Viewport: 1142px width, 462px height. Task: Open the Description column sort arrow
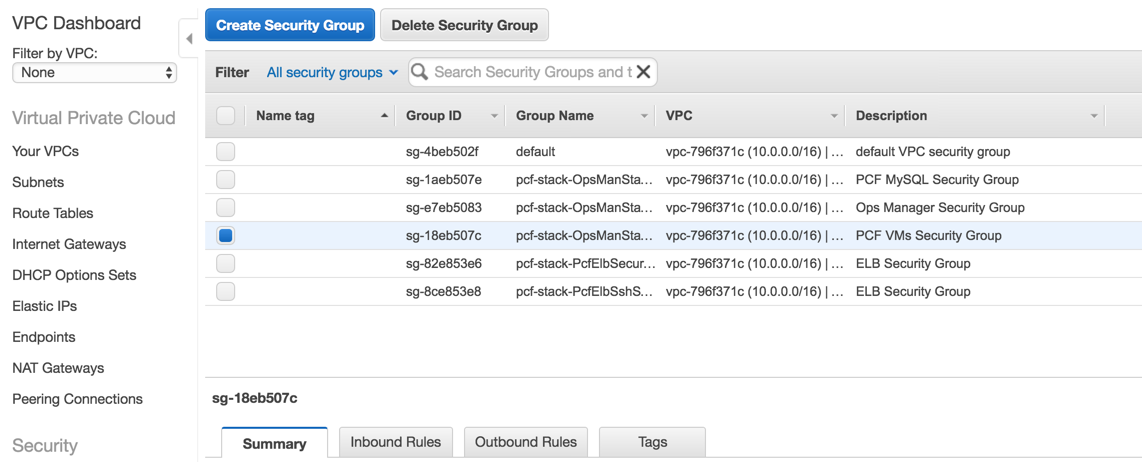coord(1094,116)
